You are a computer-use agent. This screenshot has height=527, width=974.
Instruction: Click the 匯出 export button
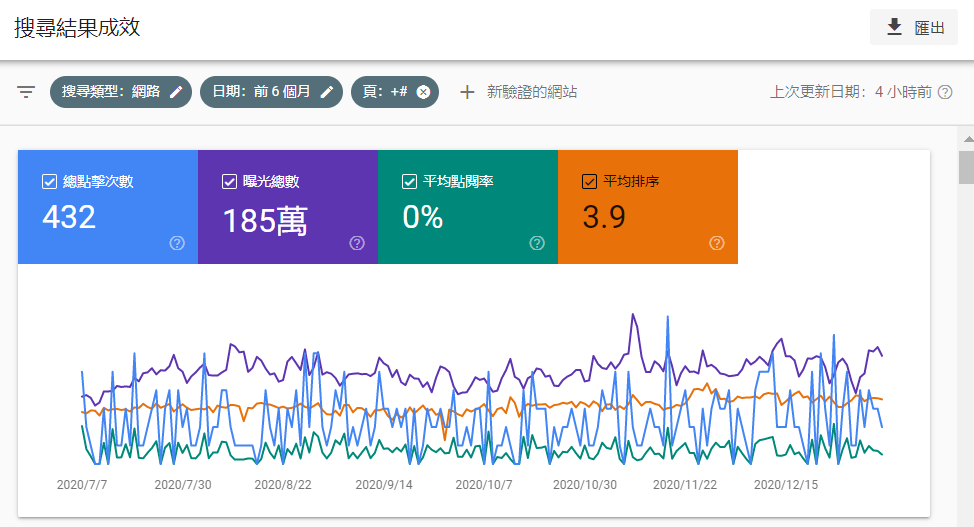tap(914, 28)
